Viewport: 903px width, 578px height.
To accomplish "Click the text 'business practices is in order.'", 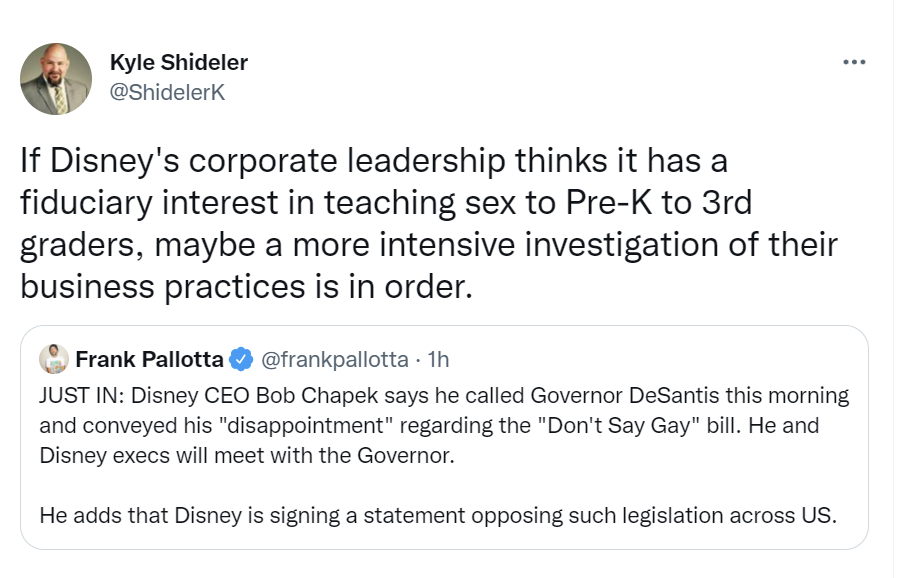I will click(246, 286).
